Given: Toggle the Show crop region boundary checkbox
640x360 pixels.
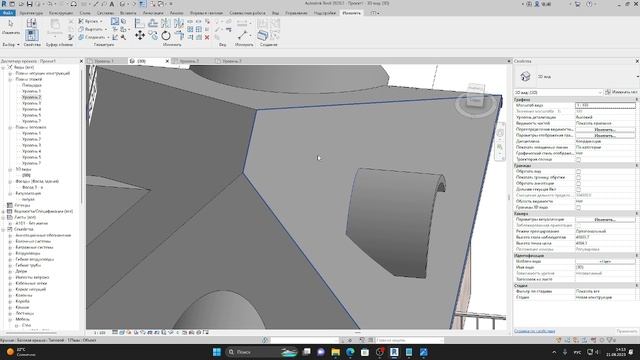Looking at the screenshot, I should 578,177.
